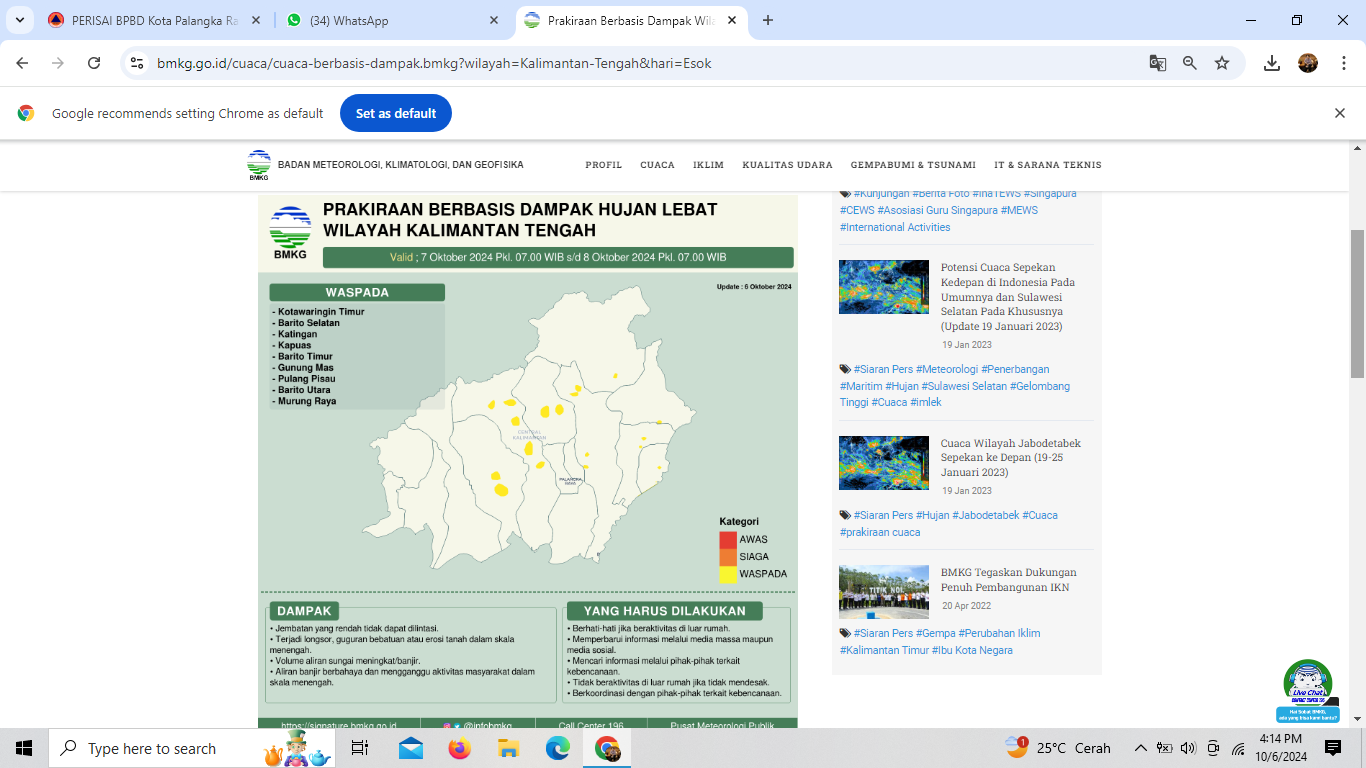Click the #Sulawesi Selatan hashtag link
The image size is (1366, 768).
point(964,386)
